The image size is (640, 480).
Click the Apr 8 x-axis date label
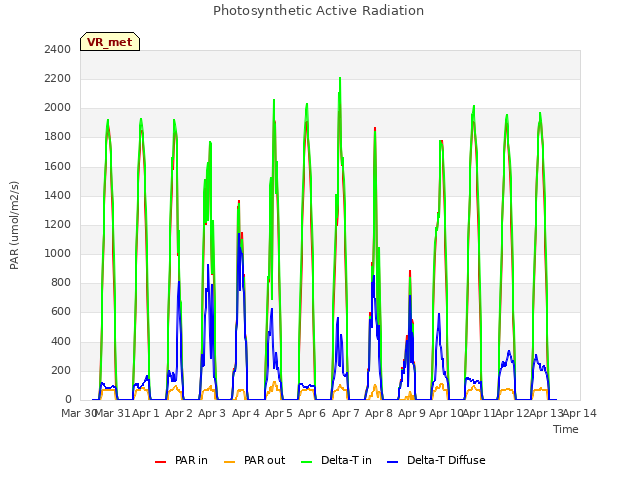tap(379, 413)
